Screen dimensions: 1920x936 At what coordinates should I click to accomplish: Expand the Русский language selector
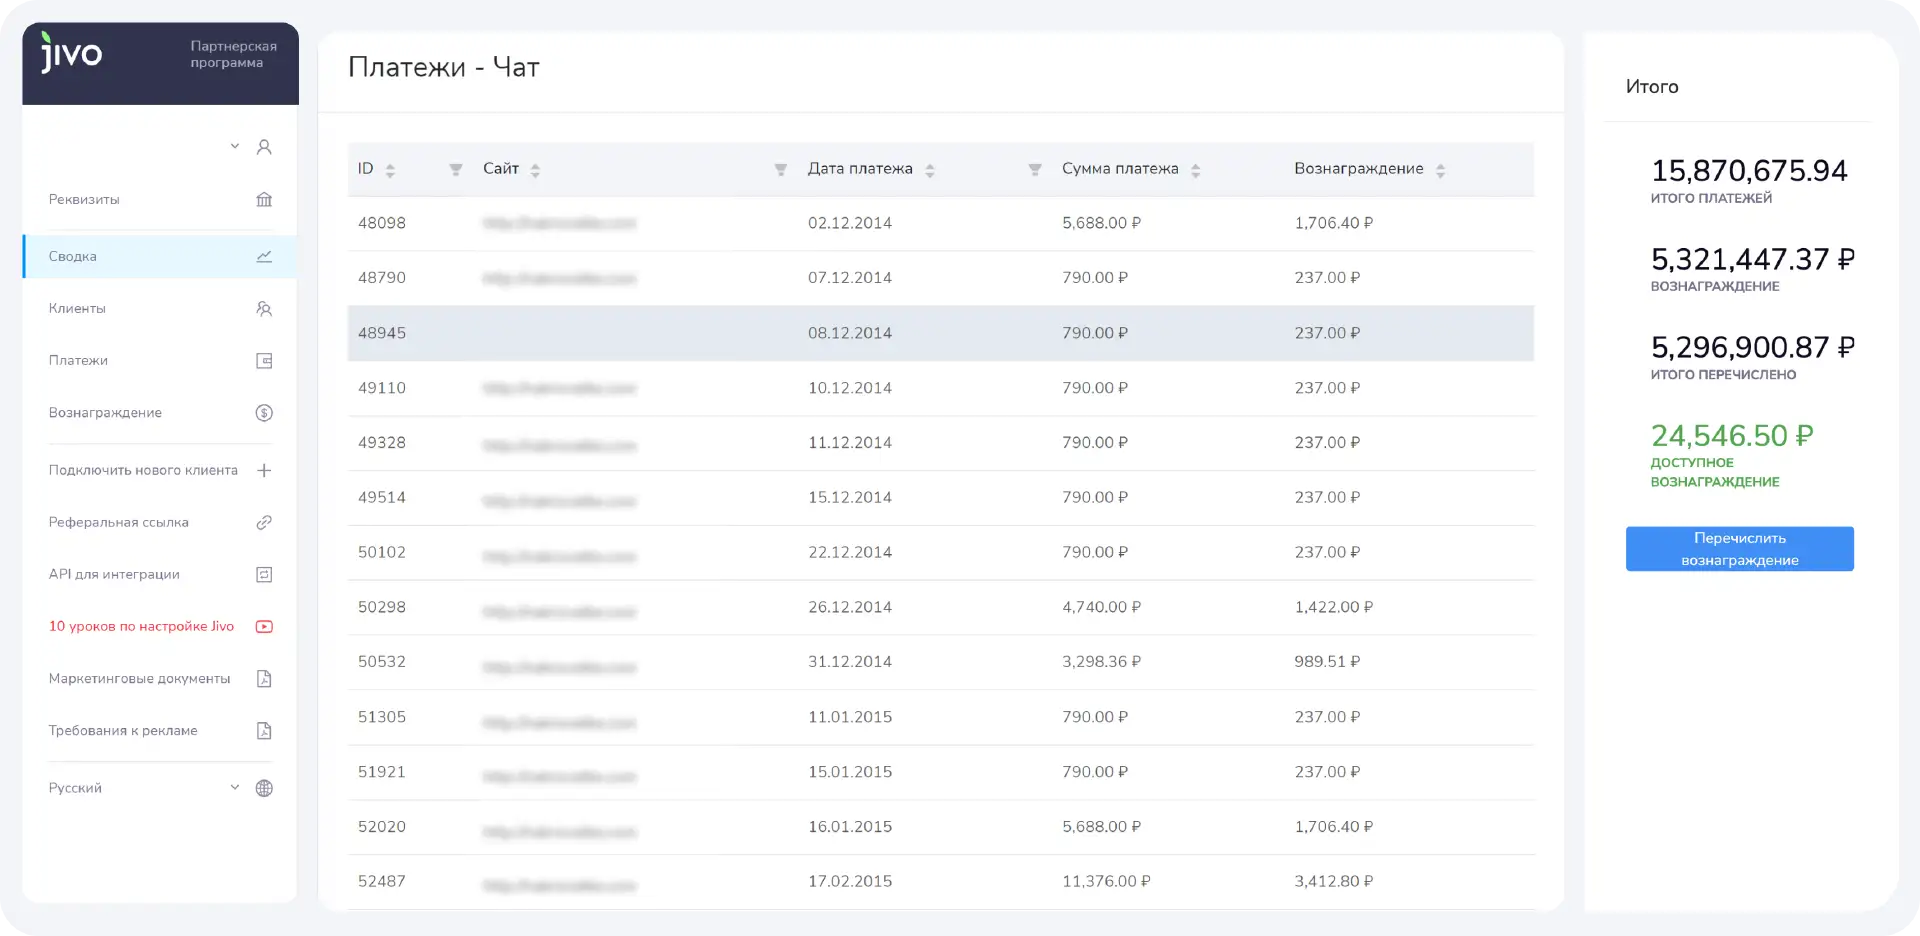pyautogui.click(x=235, y=788)
